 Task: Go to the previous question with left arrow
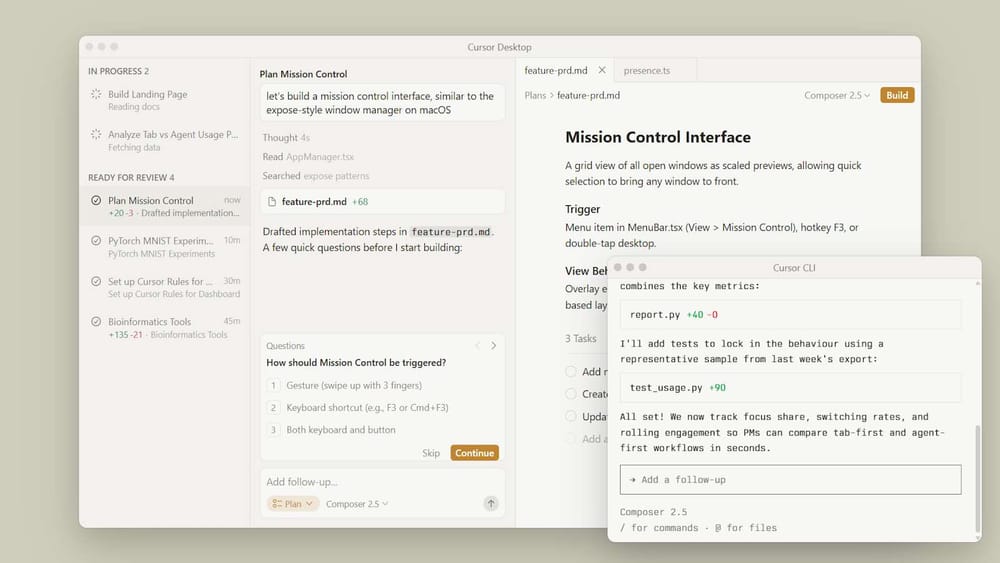coord(477,346)
